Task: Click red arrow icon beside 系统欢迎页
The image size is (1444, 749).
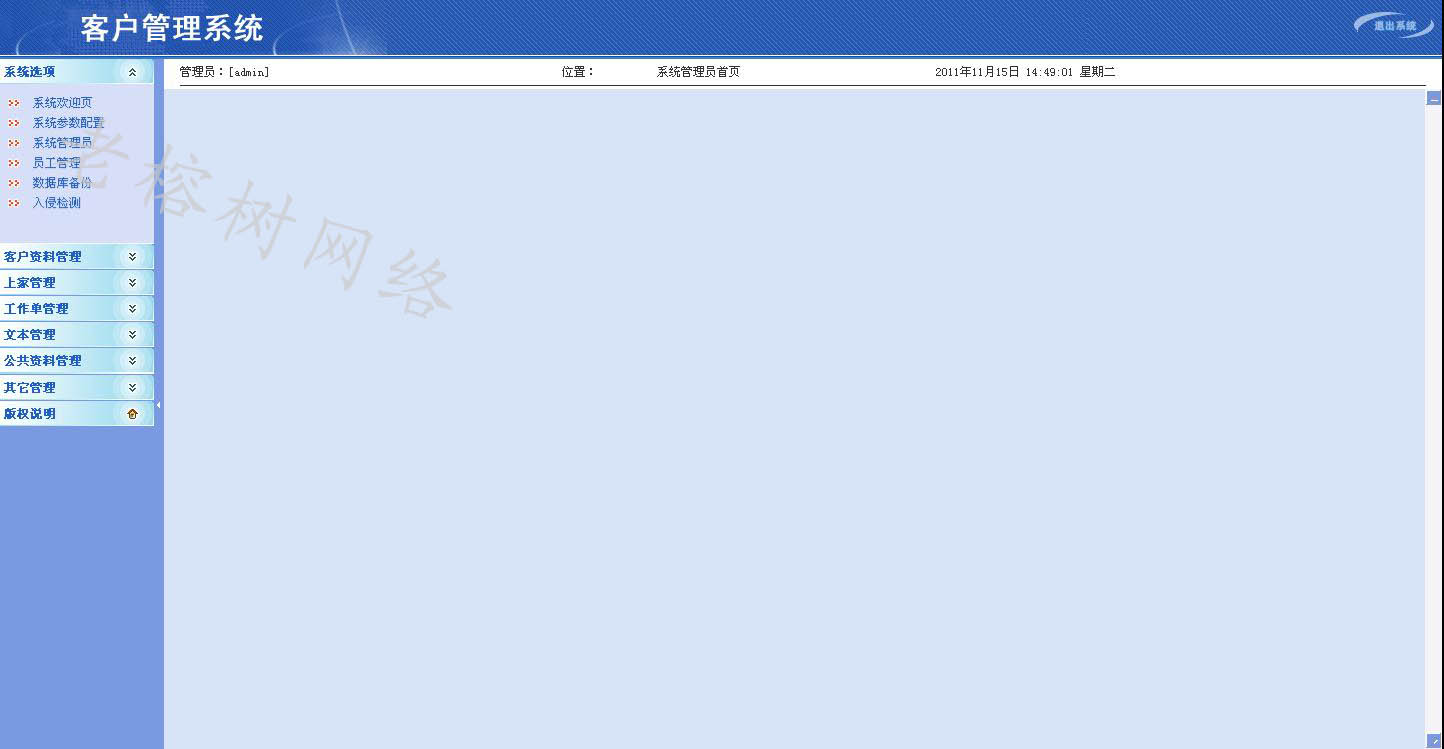Action: (14, 103)
